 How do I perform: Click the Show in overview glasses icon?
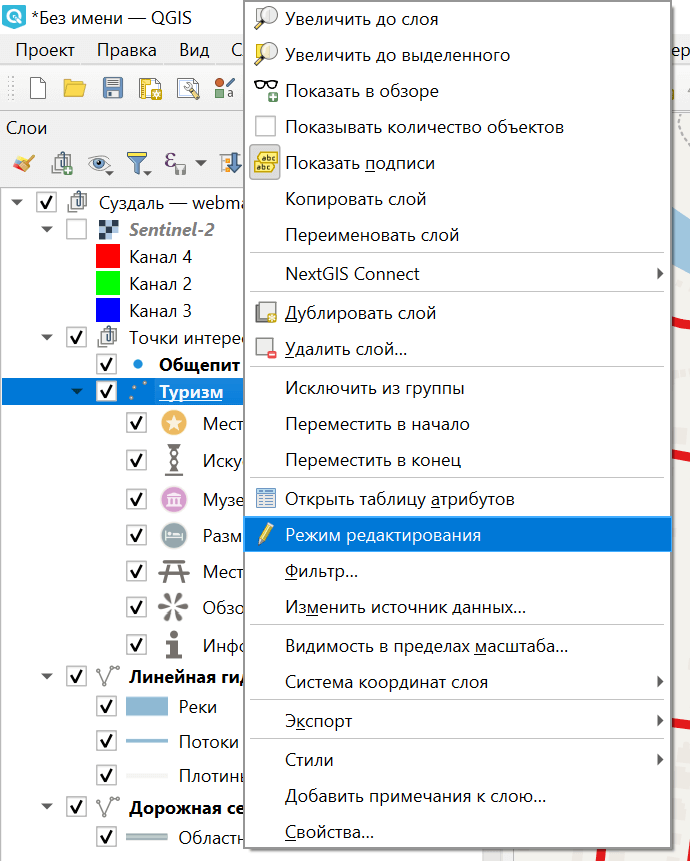(266, 91)
